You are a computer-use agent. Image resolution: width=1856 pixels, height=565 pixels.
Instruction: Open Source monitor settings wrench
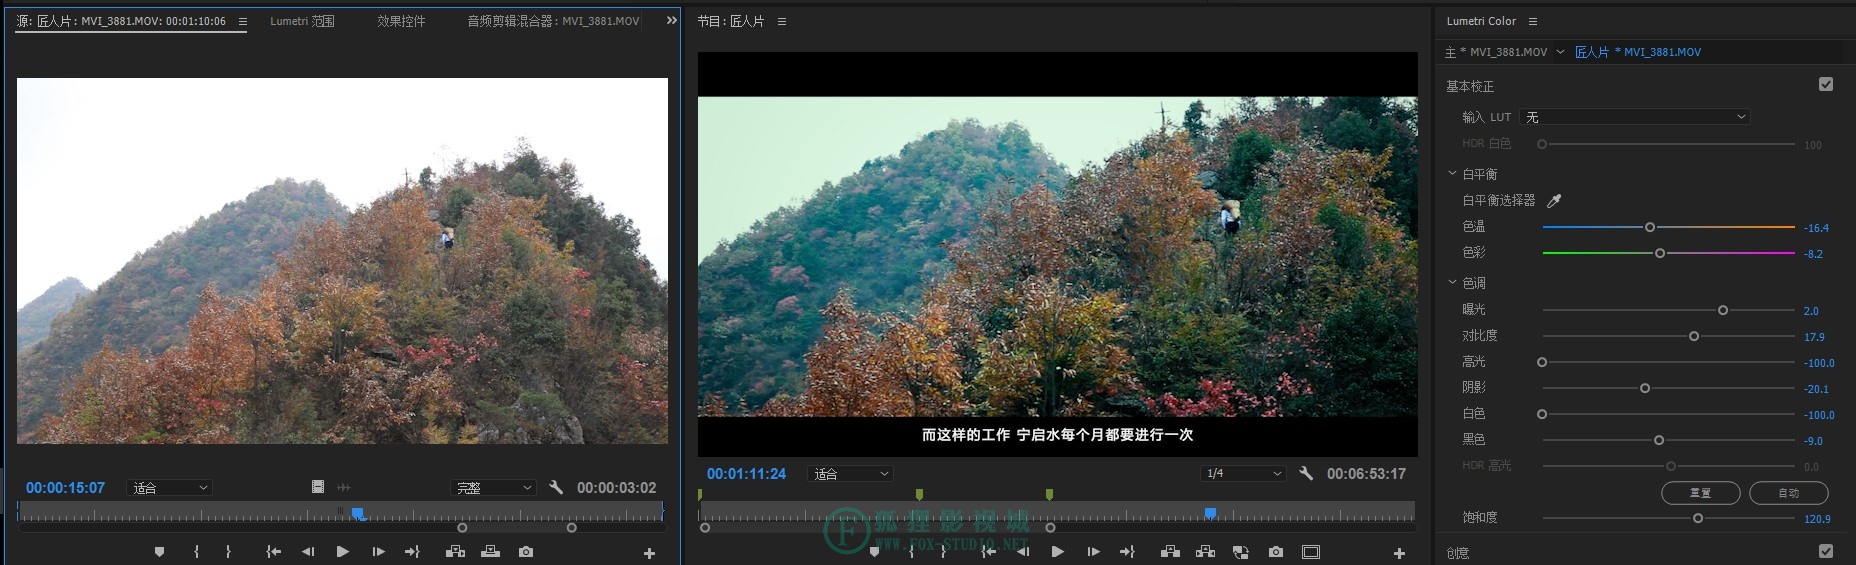(x=556, y=487)
